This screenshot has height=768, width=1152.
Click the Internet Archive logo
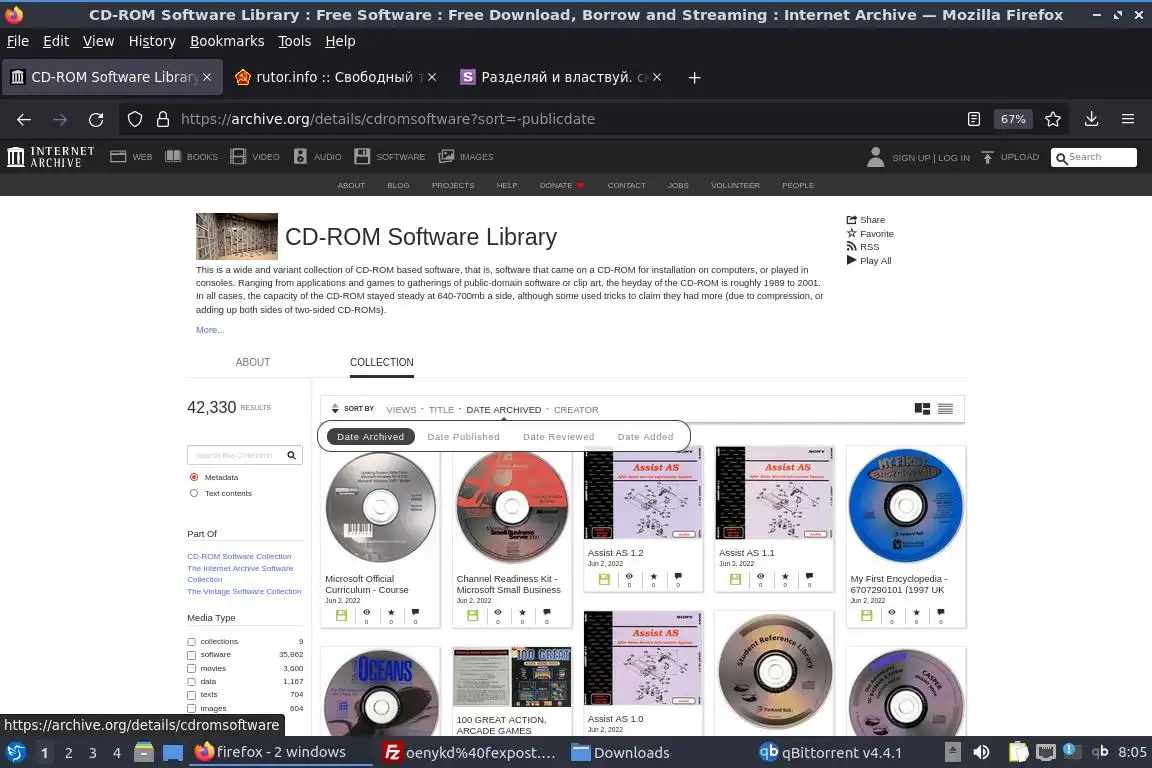click(x=51, y=157)
